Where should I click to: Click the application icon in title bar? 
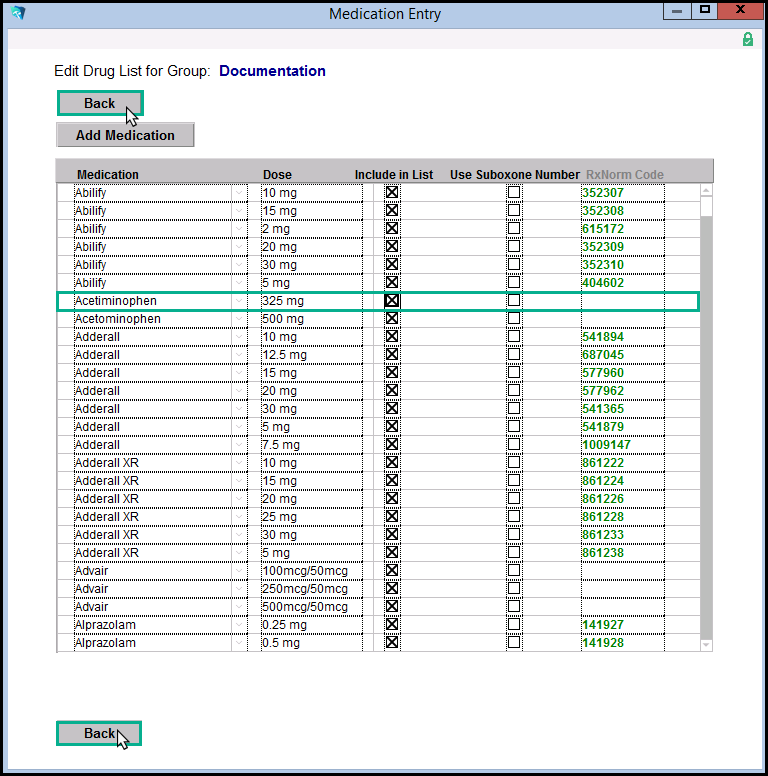coord(17,14)
